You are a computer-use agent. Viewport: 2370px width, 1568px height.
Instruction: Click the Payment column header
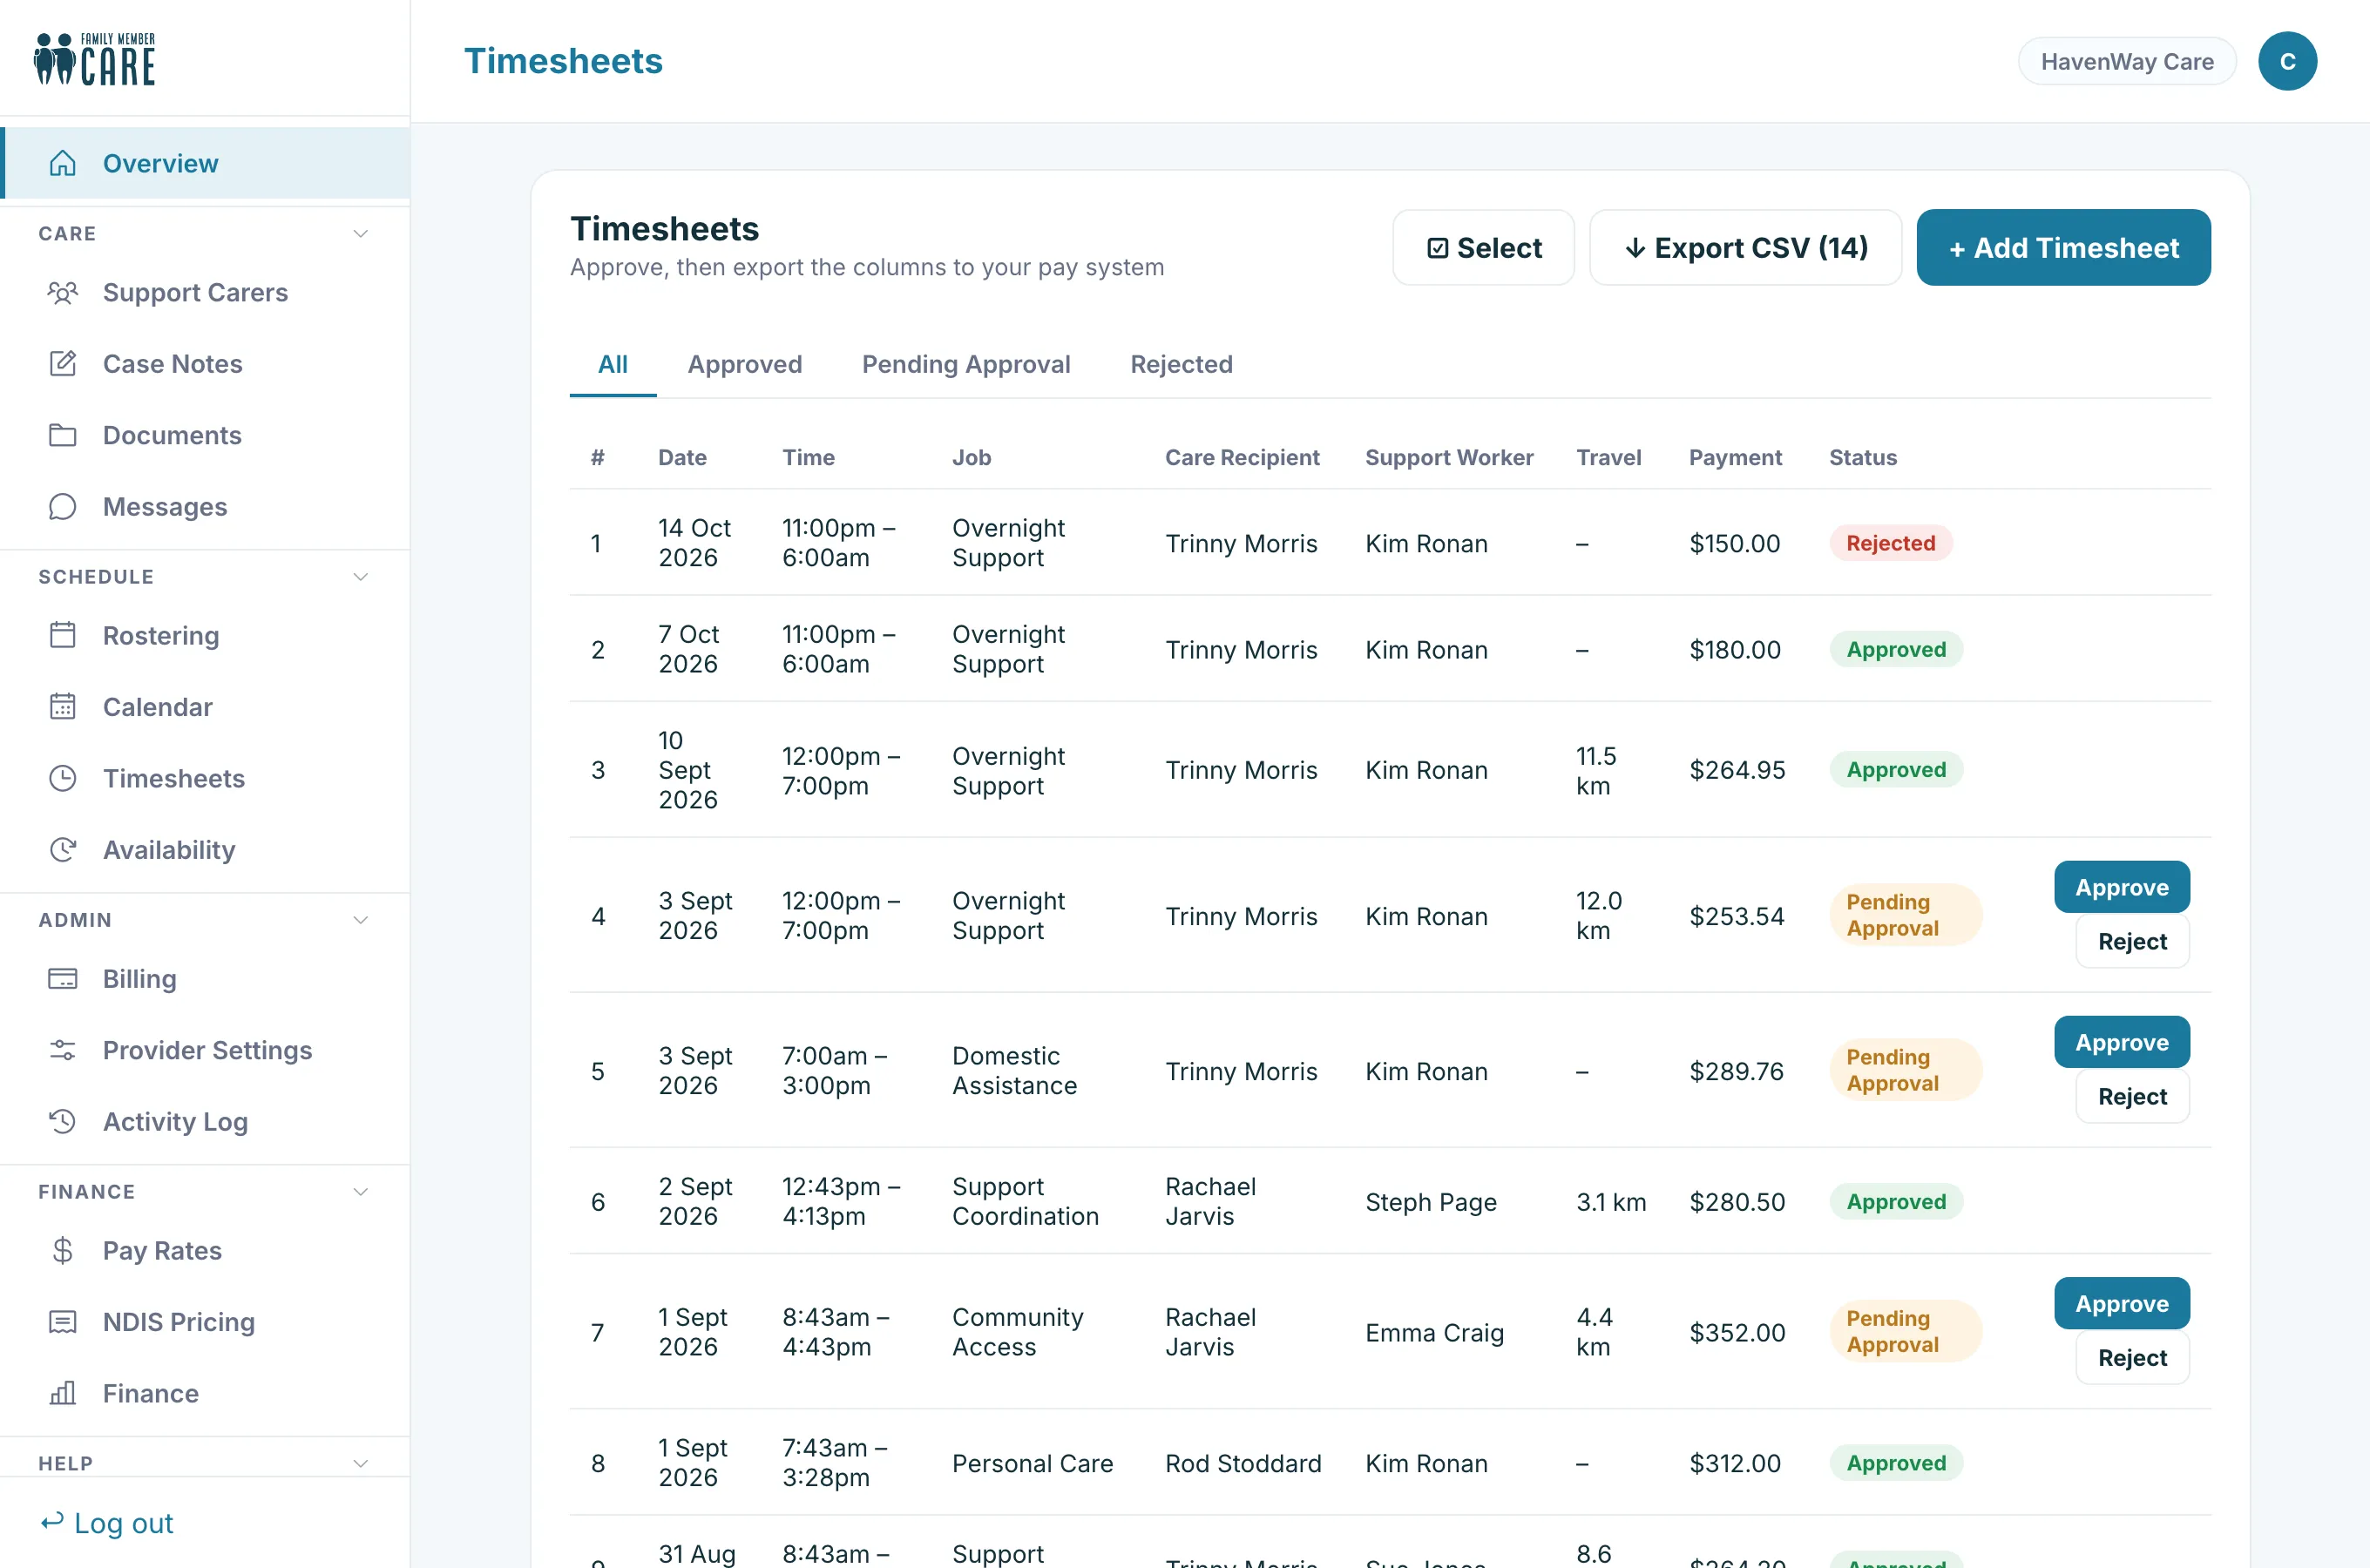point(1735,457)
